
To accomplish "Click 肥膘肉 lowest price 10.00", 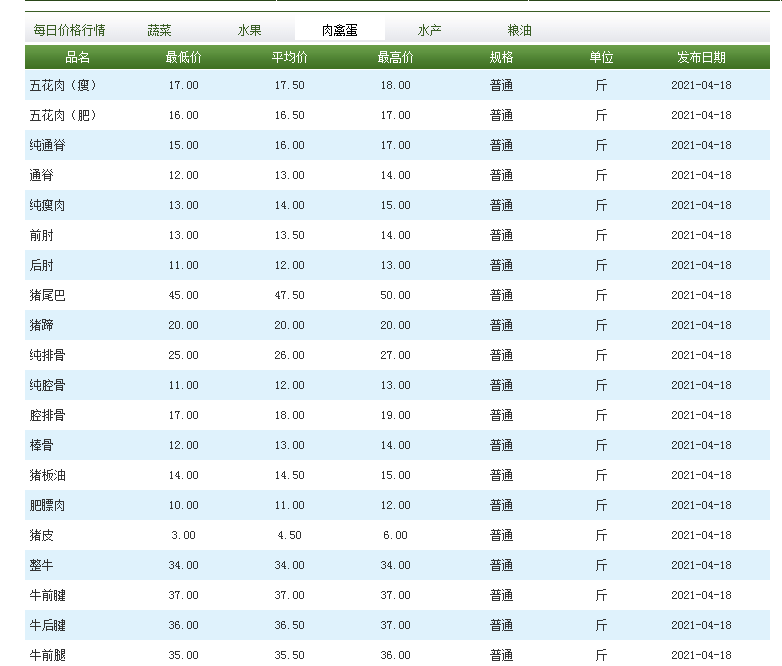I will click(x=184, y=505).
